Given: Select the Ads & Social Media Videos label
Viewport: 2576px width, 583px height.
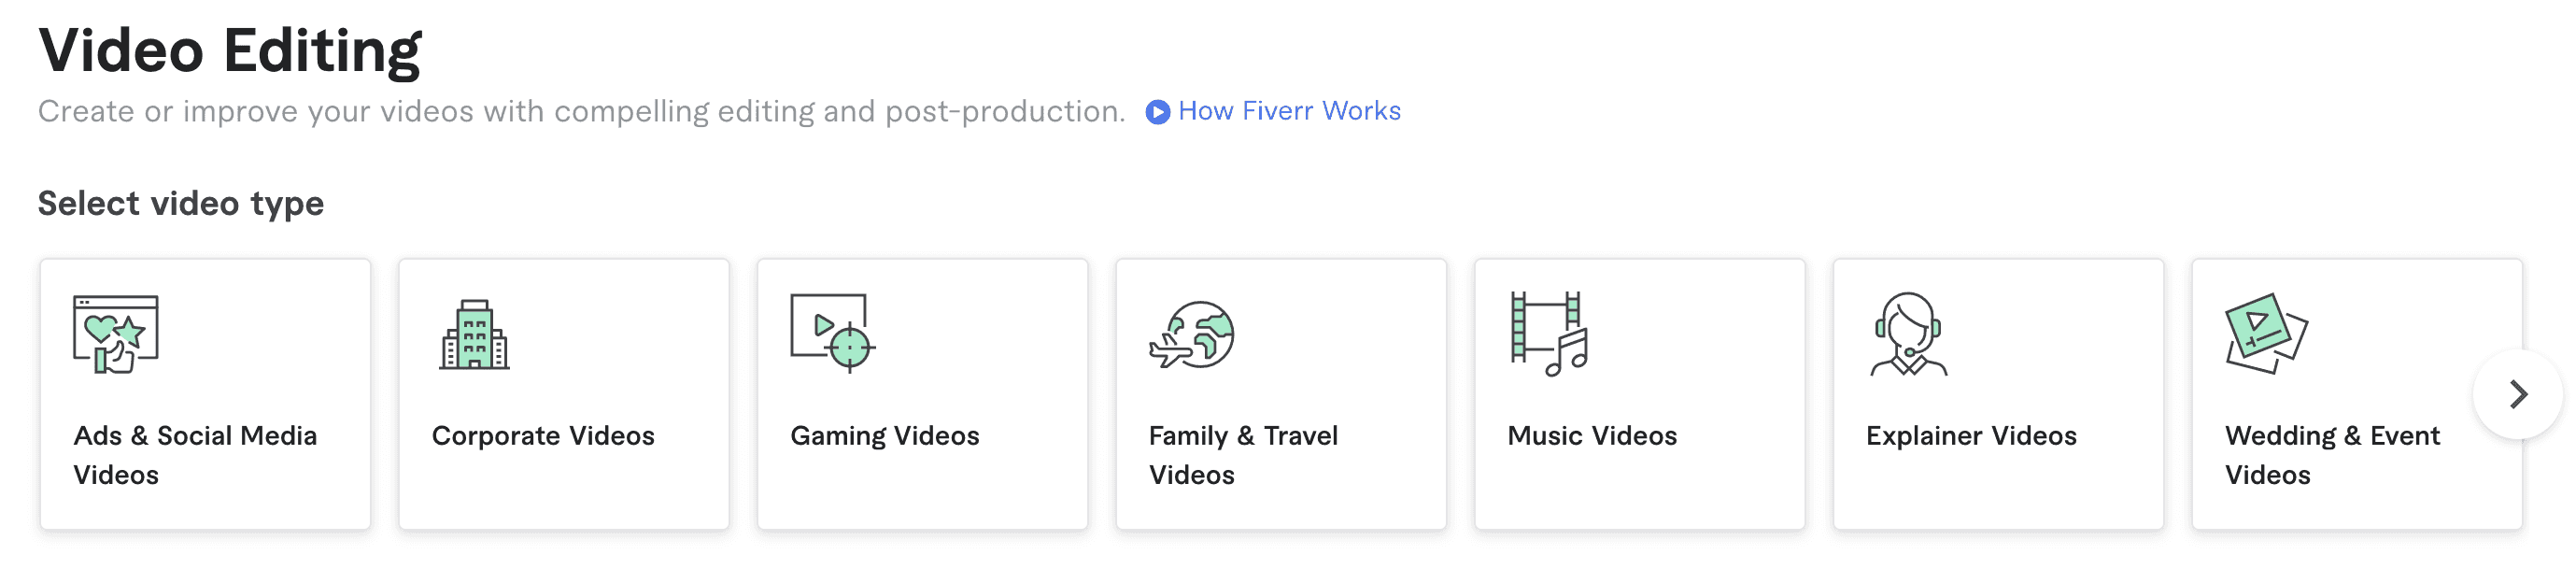Looking at the screenshot, I should pos(195,455).
